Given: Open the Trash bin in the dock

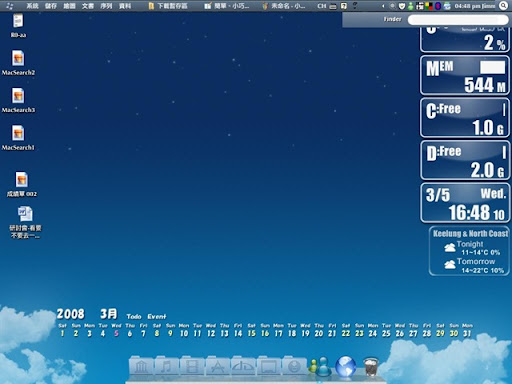Looking at the screenshot, I should point(370,366).
